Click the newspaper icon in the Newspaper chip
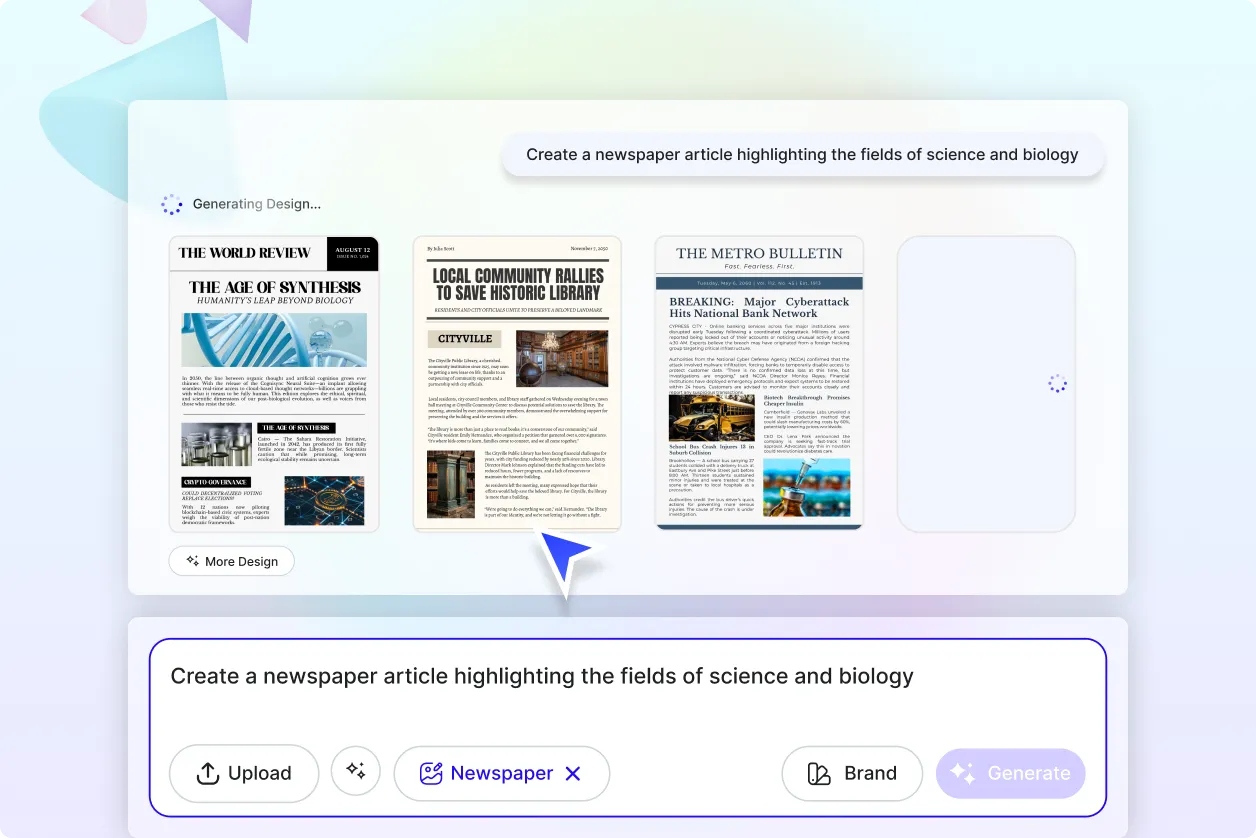This screenshot has width=1256, height=838. (x=431, y=773)
